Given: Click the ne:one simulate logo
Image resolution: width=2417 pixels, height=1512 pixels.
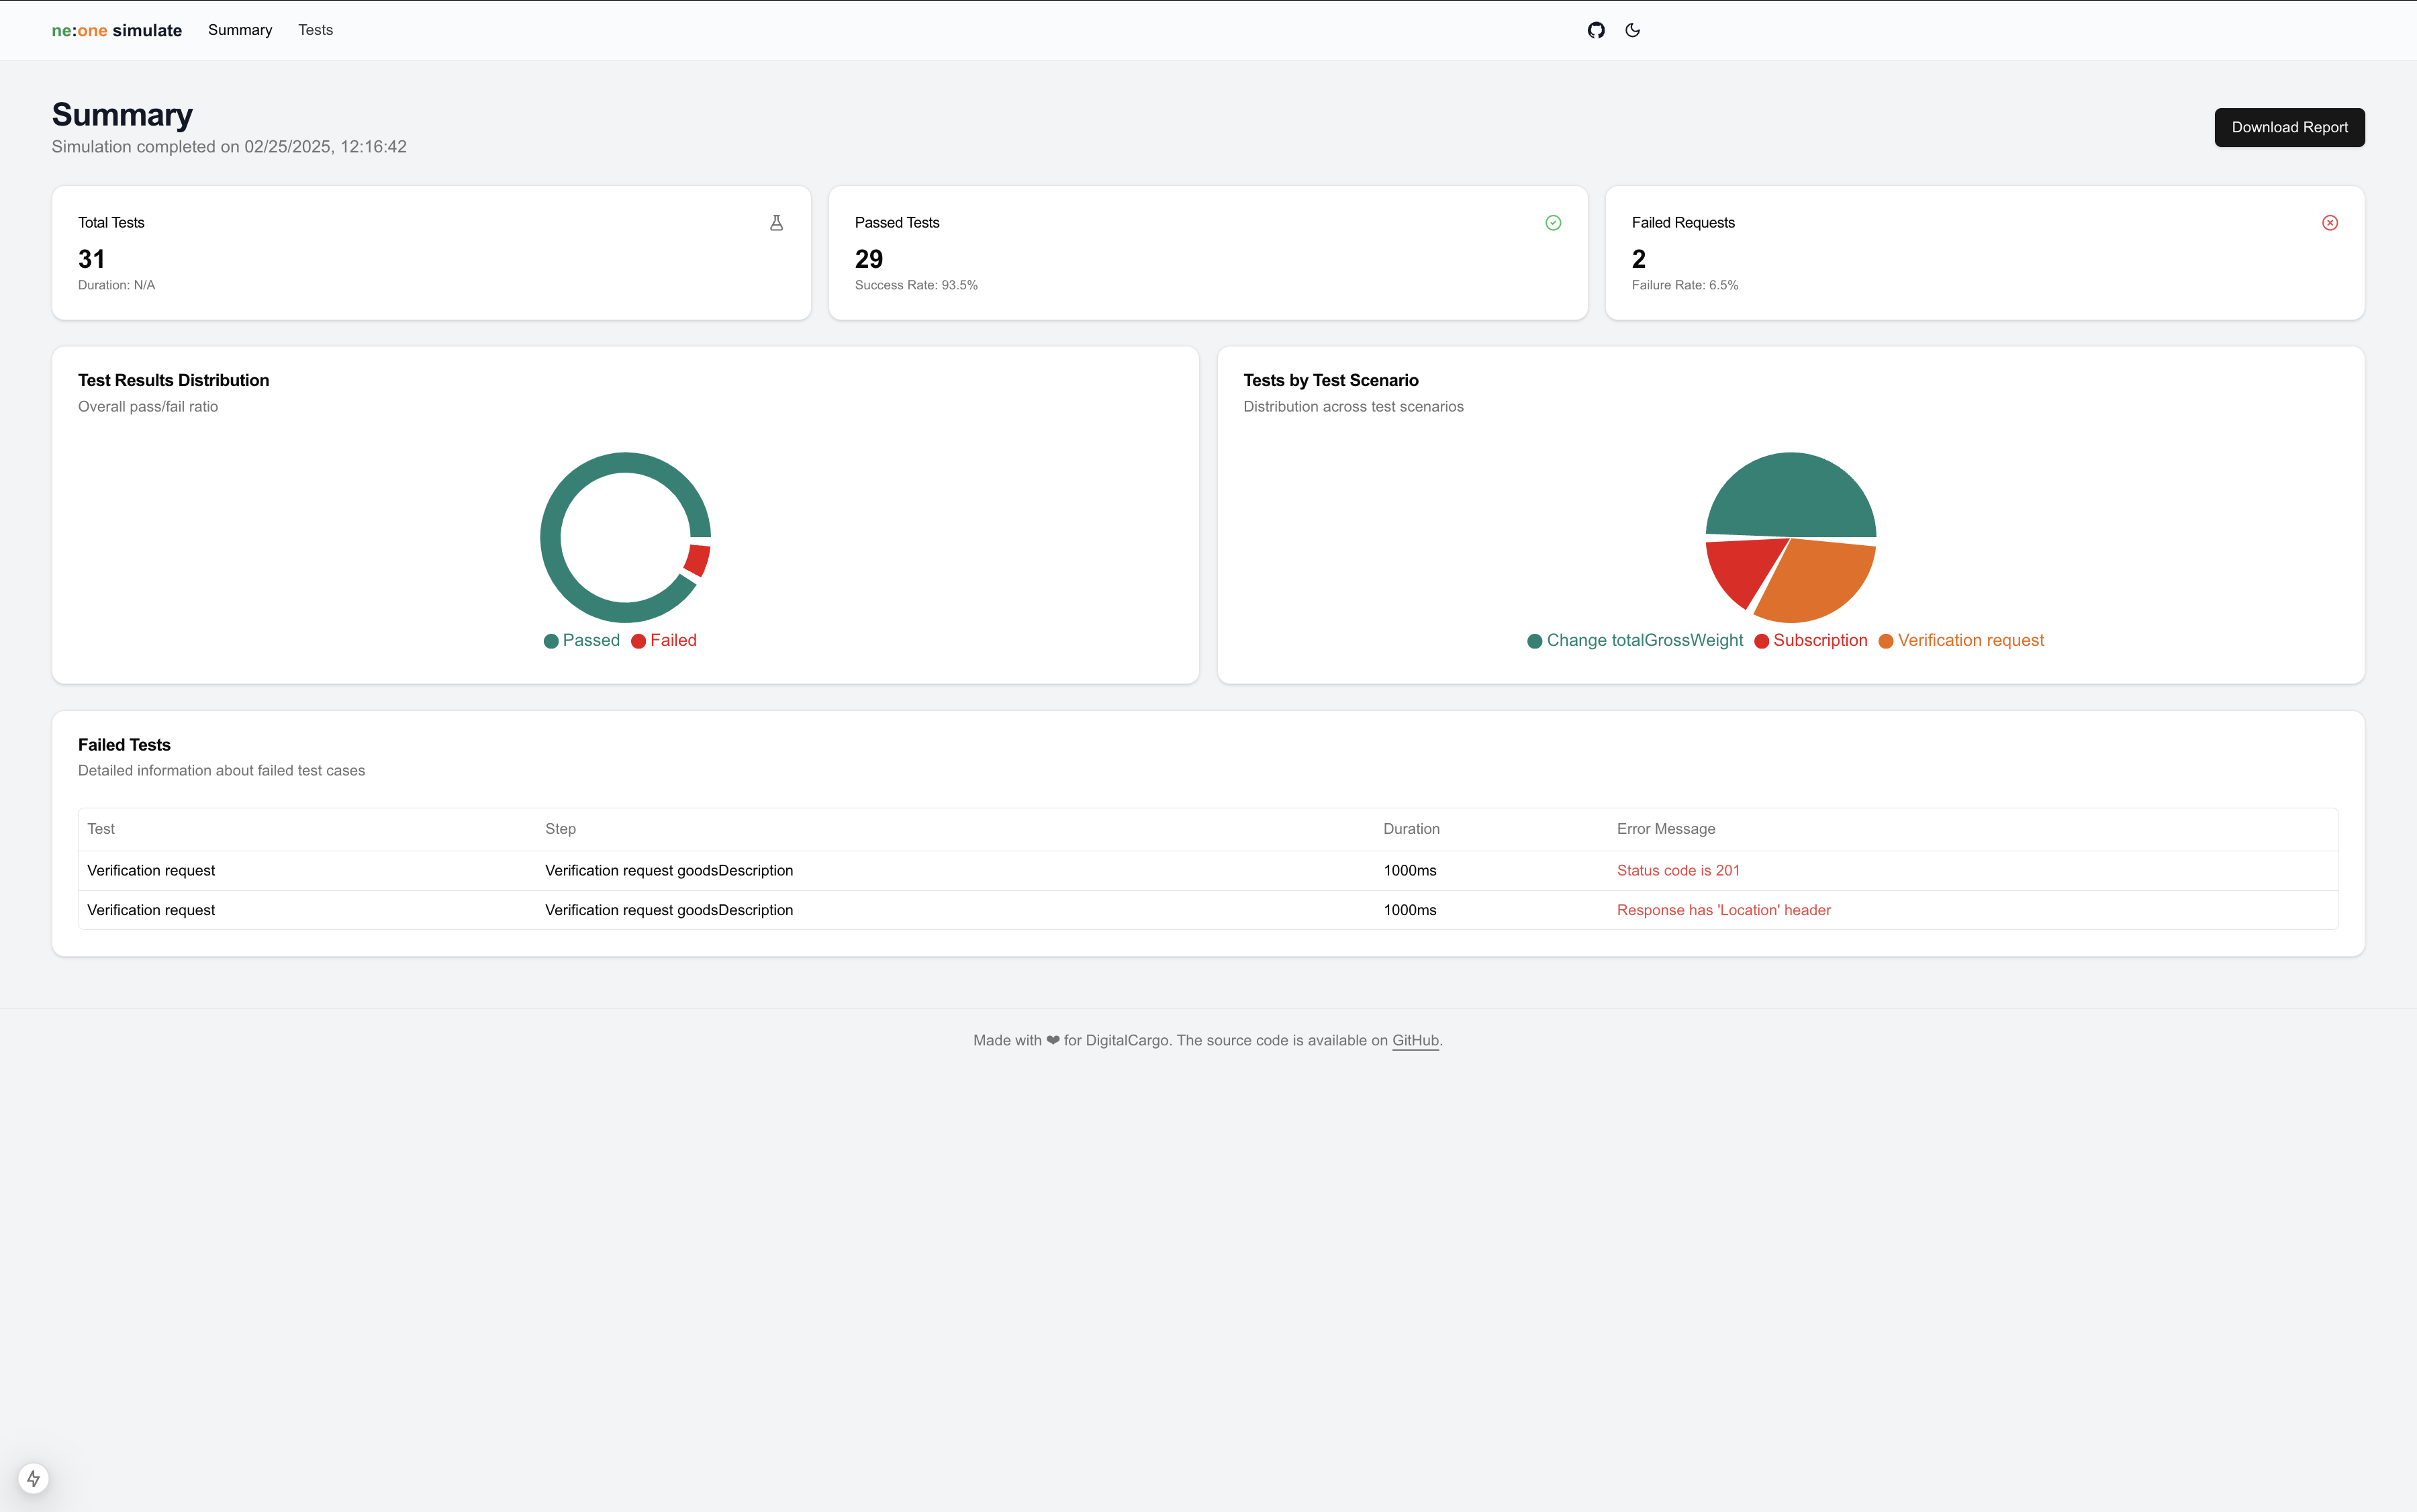Looking at the screenshot, I should coord(116,30).
